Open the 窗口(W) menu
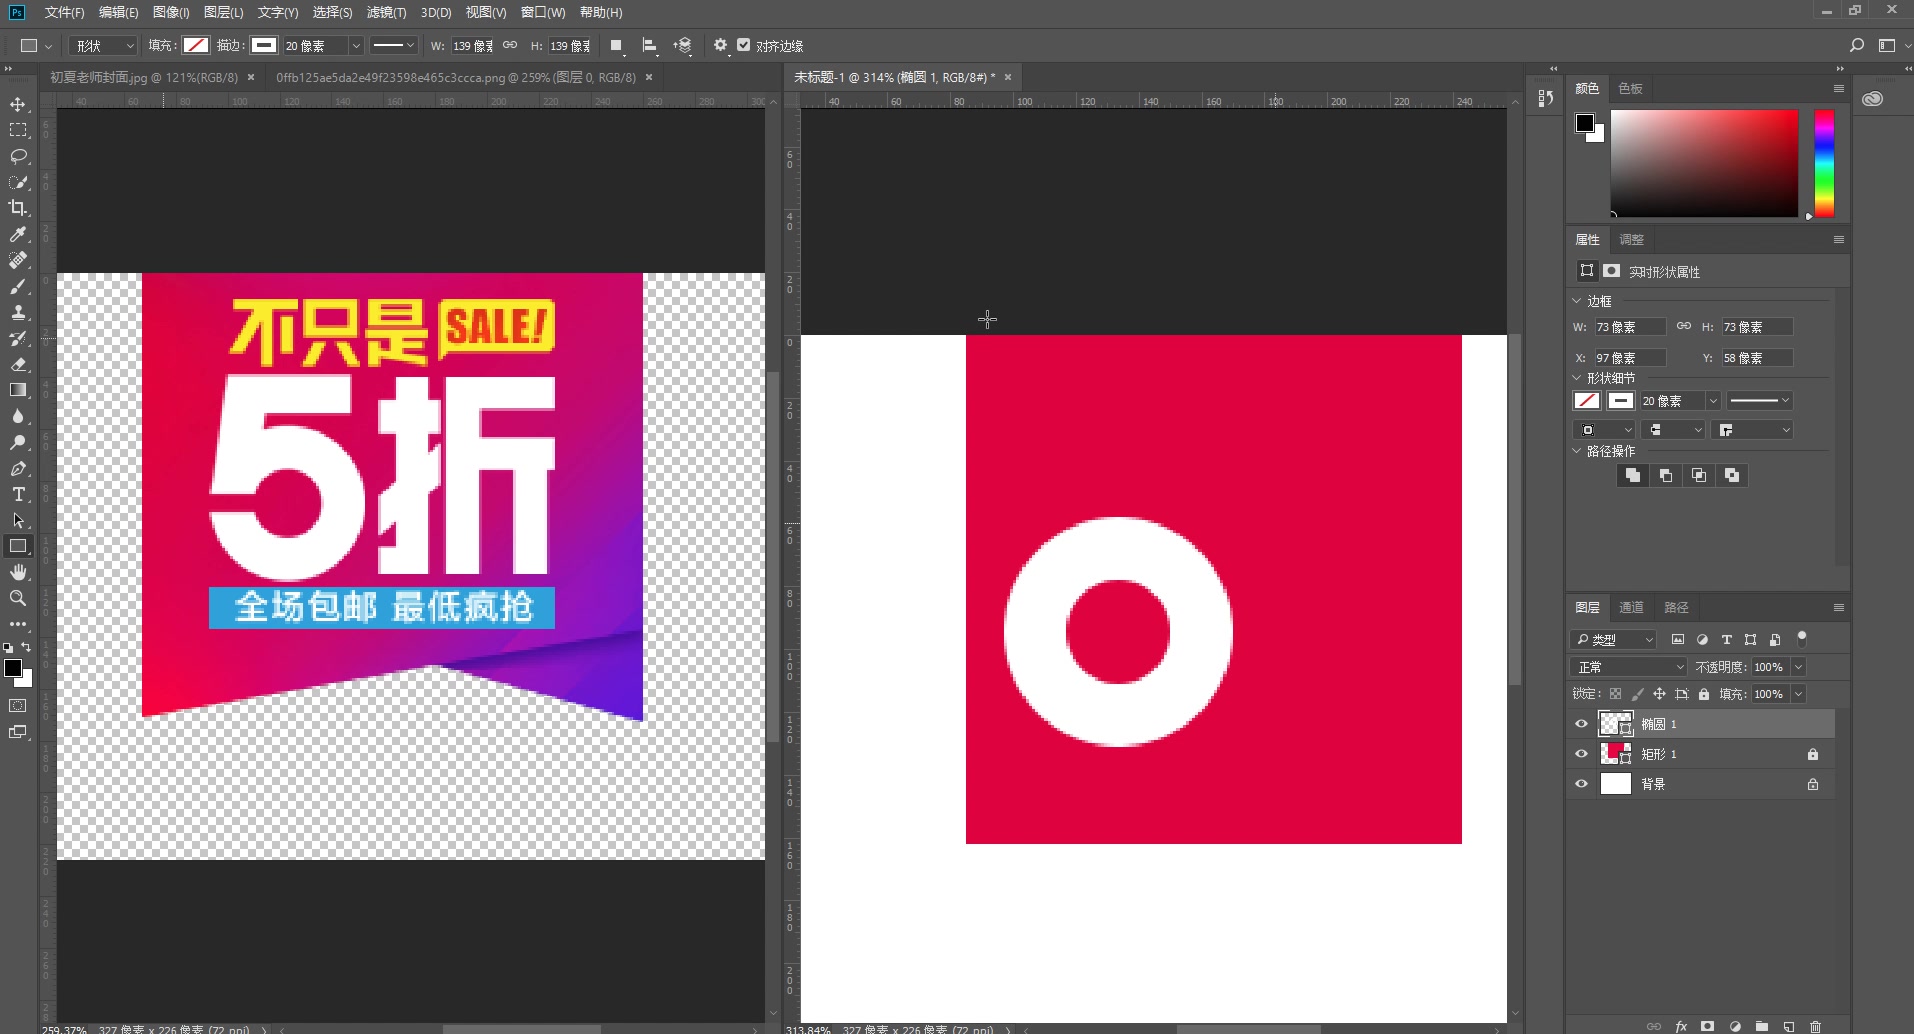The width and height of the screenshot is (1914, 1034). (x=543, y=12)
